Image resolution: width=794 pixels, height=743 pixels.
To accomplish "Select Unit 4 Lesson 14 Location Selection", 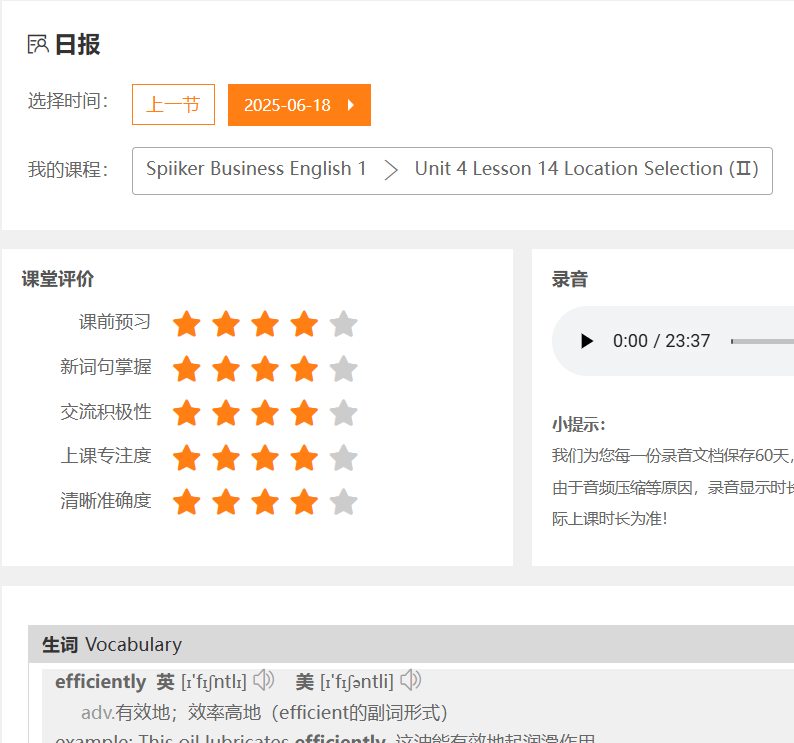I will (x=586, y=169).
